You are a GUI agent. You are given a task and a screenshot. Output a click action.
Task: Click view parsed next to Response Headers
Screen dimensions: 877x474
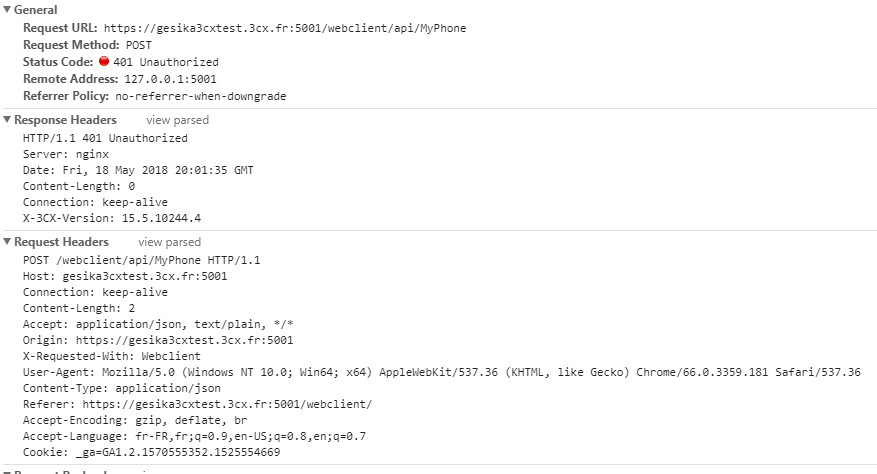(177, 120)
